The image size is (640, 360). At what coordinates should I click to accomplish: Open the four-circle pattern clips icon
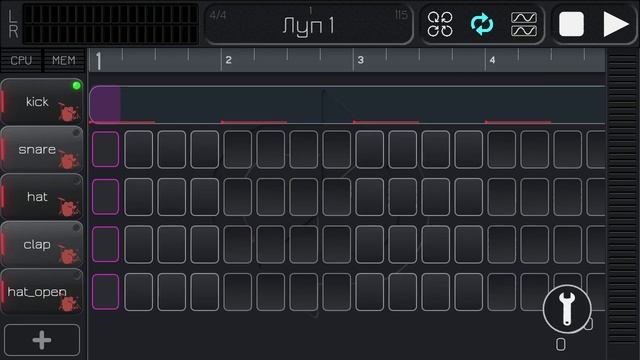(x=440, y=24)
